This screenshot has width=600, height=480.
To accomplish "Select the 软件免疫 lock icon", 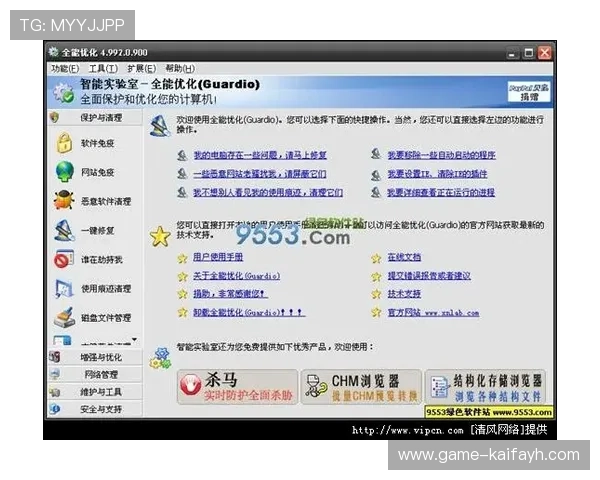I will (64, 143).
